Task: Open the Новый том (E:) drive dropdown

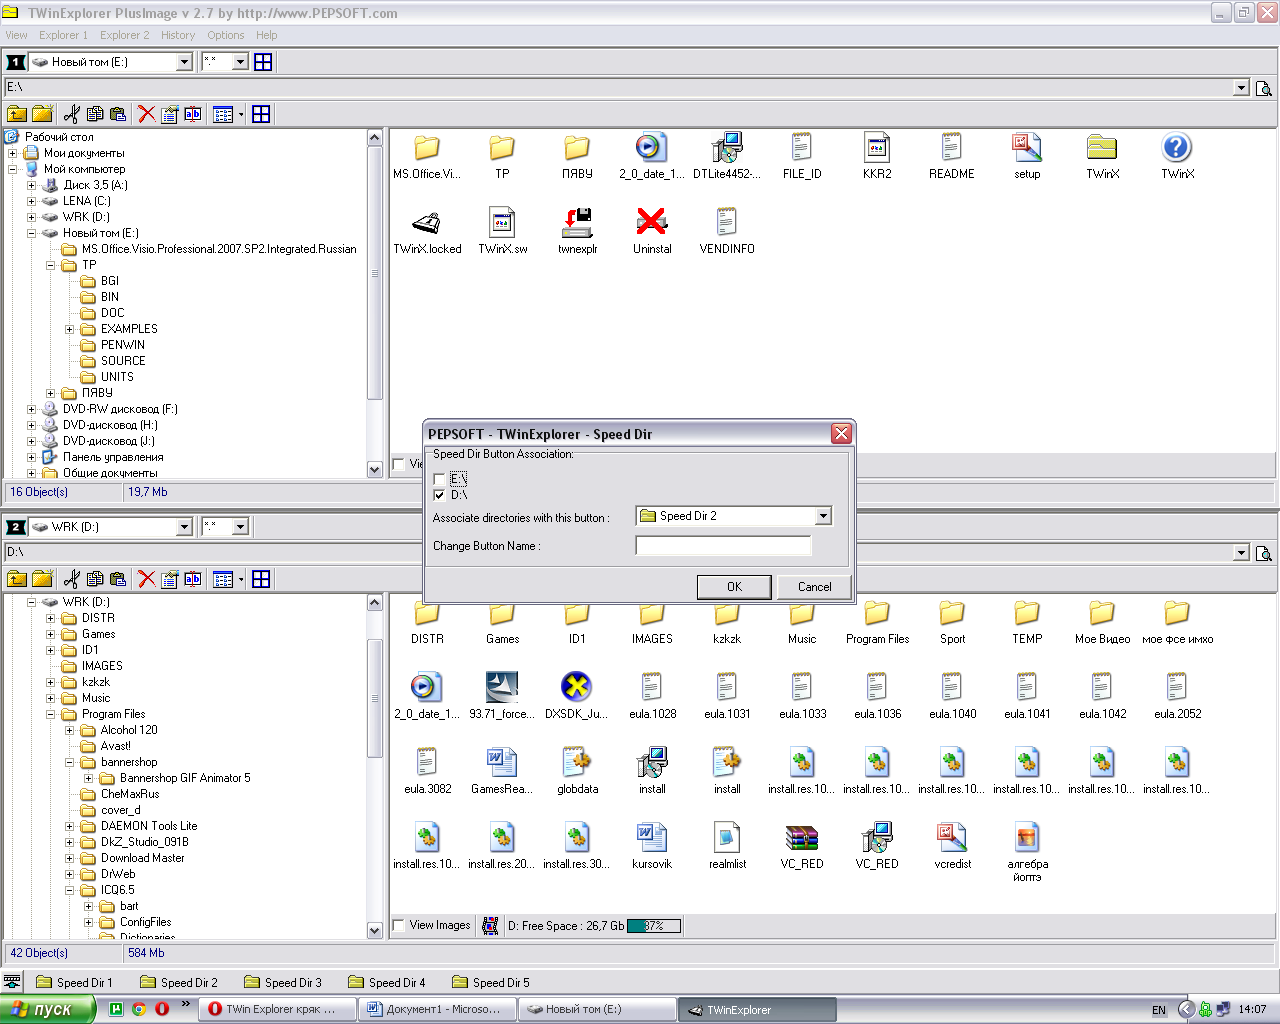Action: pyautogui.click(x=184, y=62)
